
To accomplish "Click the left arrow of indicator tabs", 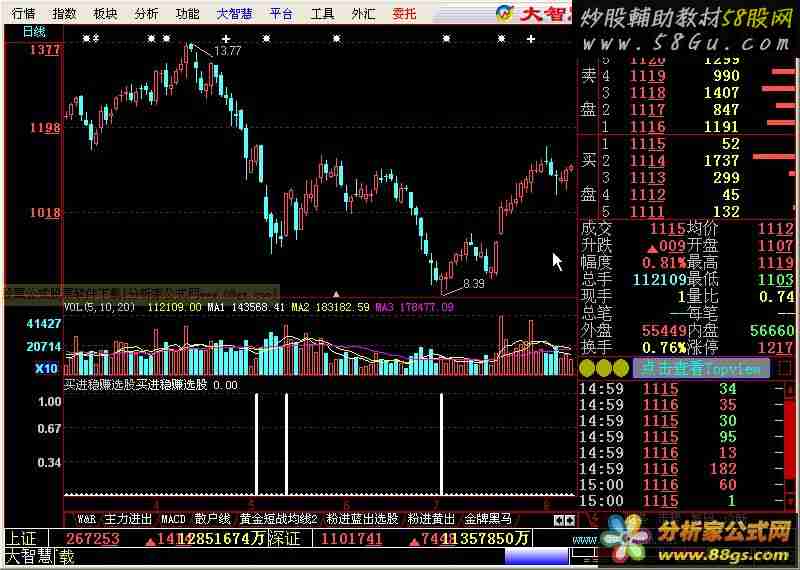I will (x=559, y=520).
